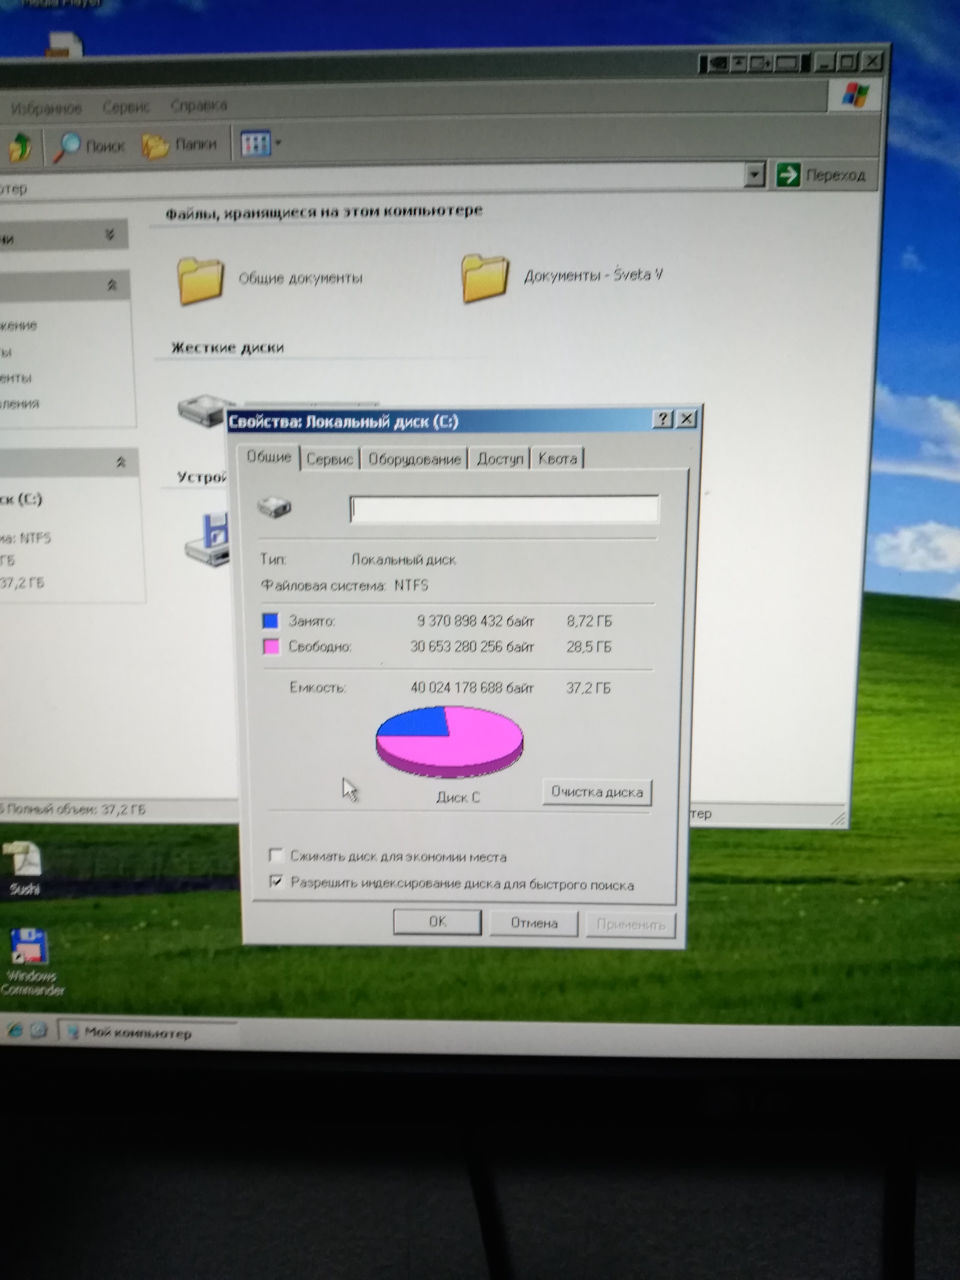Close the disk properties dialog with X
The width and height of the screenshot is (960, 1280).
(686, 420)
